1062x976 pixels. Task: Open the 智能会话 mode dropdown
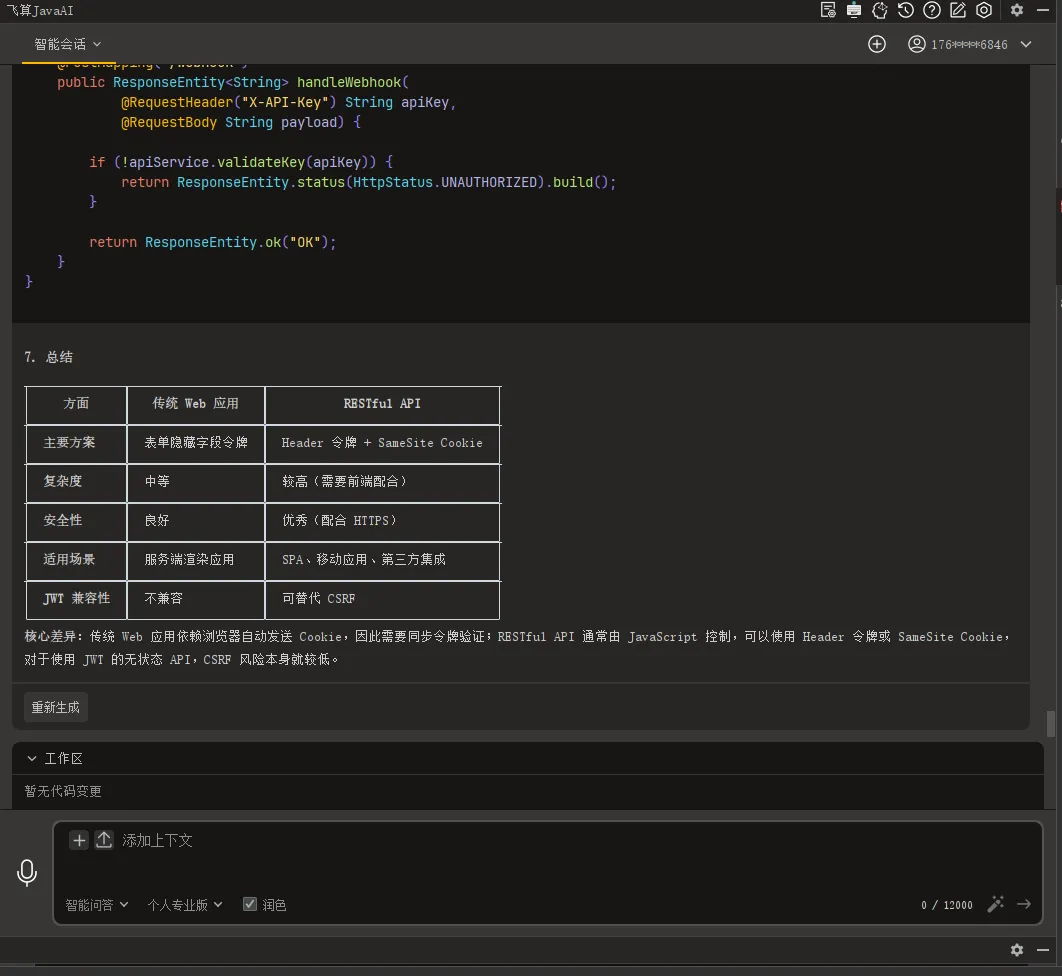tap(68, 44)
